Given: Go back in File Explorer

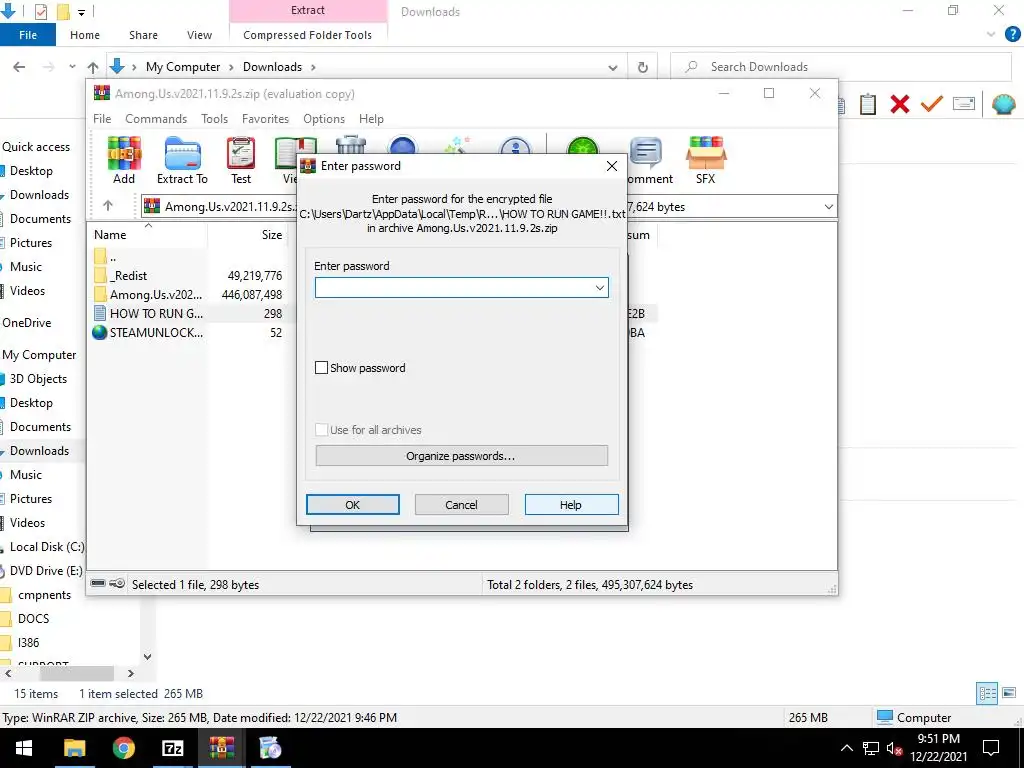Looking at the screenshot, I should (x=19, y=67).
